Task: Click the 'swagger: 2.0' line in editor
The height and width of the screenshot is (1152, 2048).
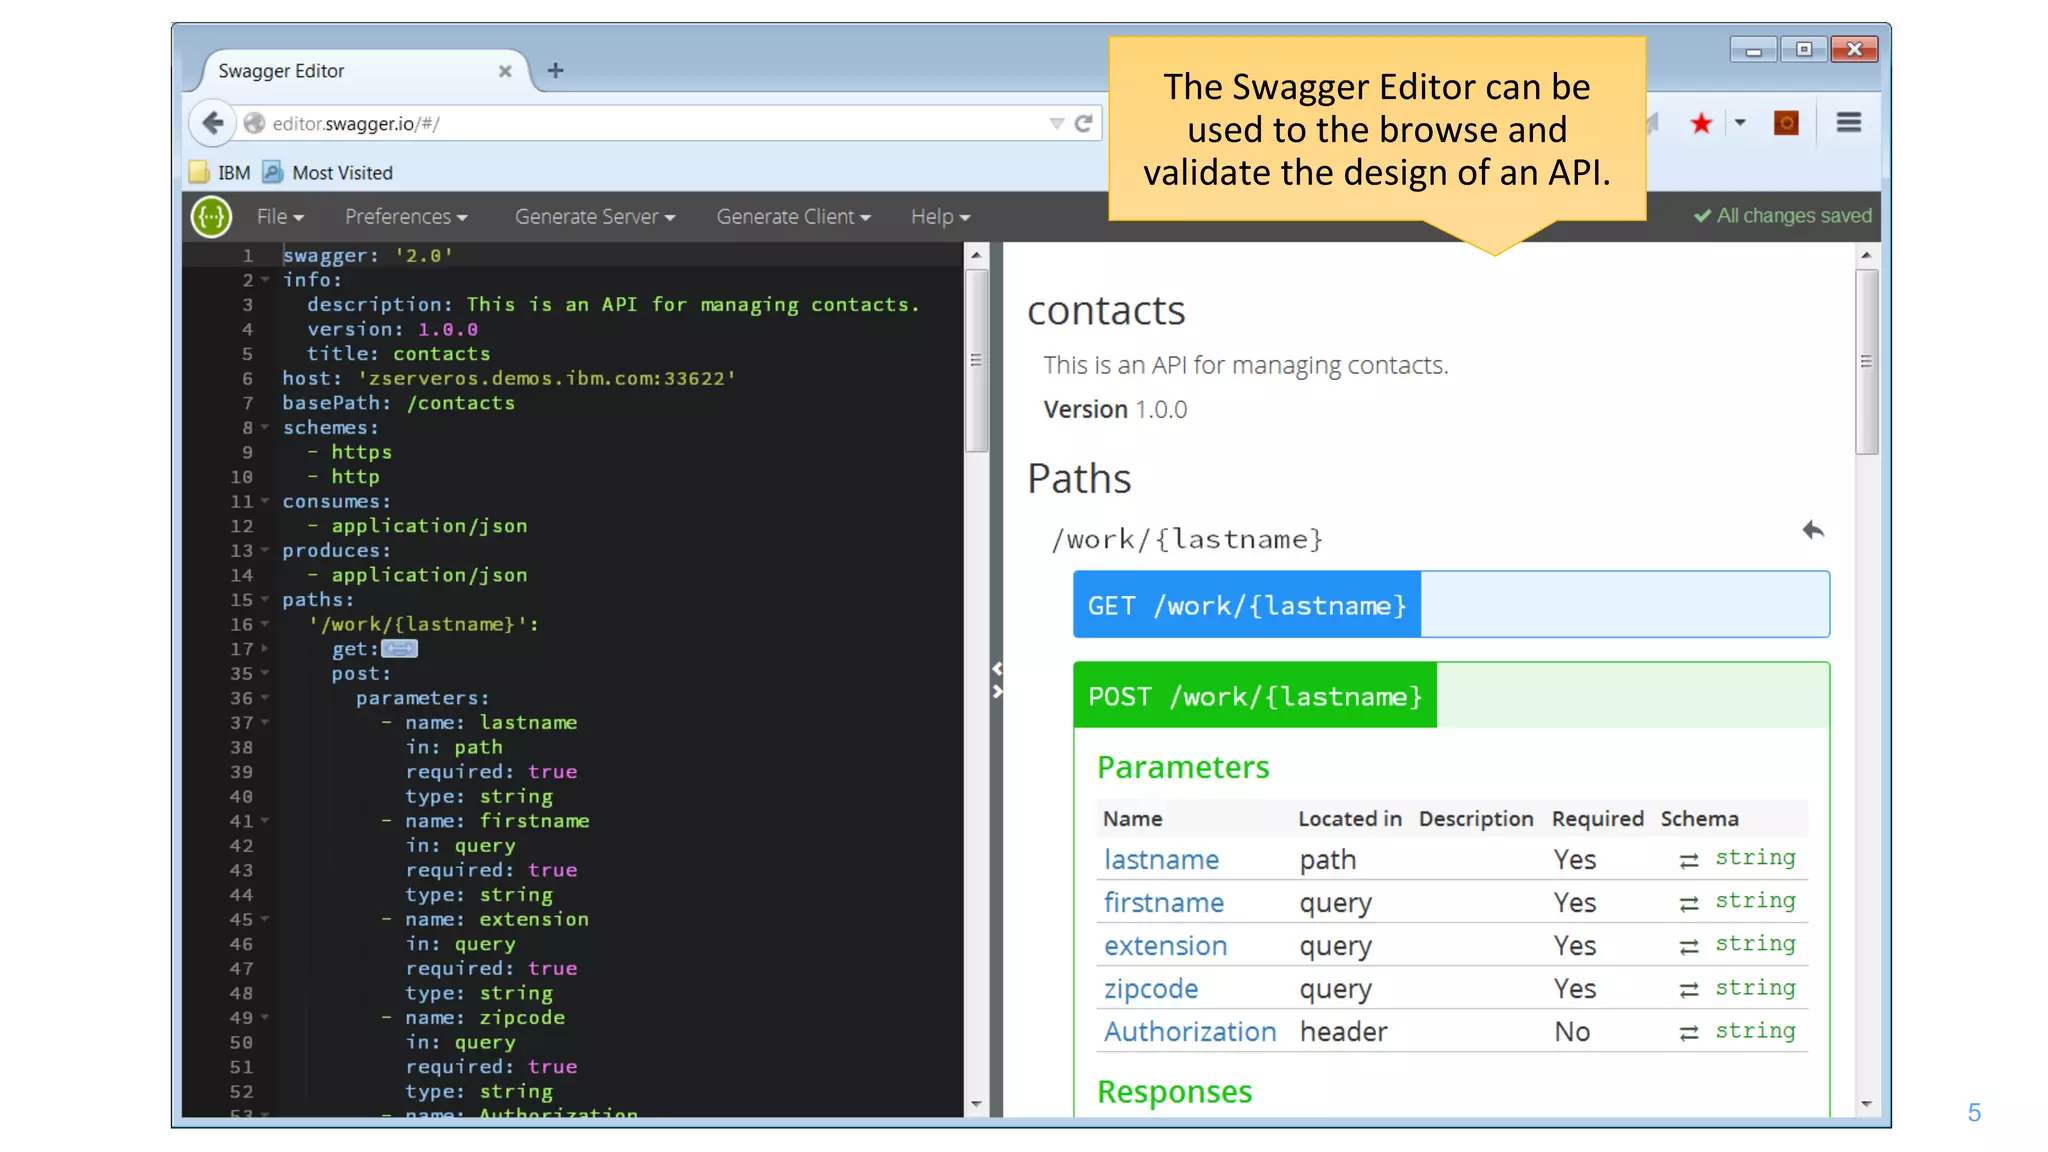Action: tap(367, 255)
